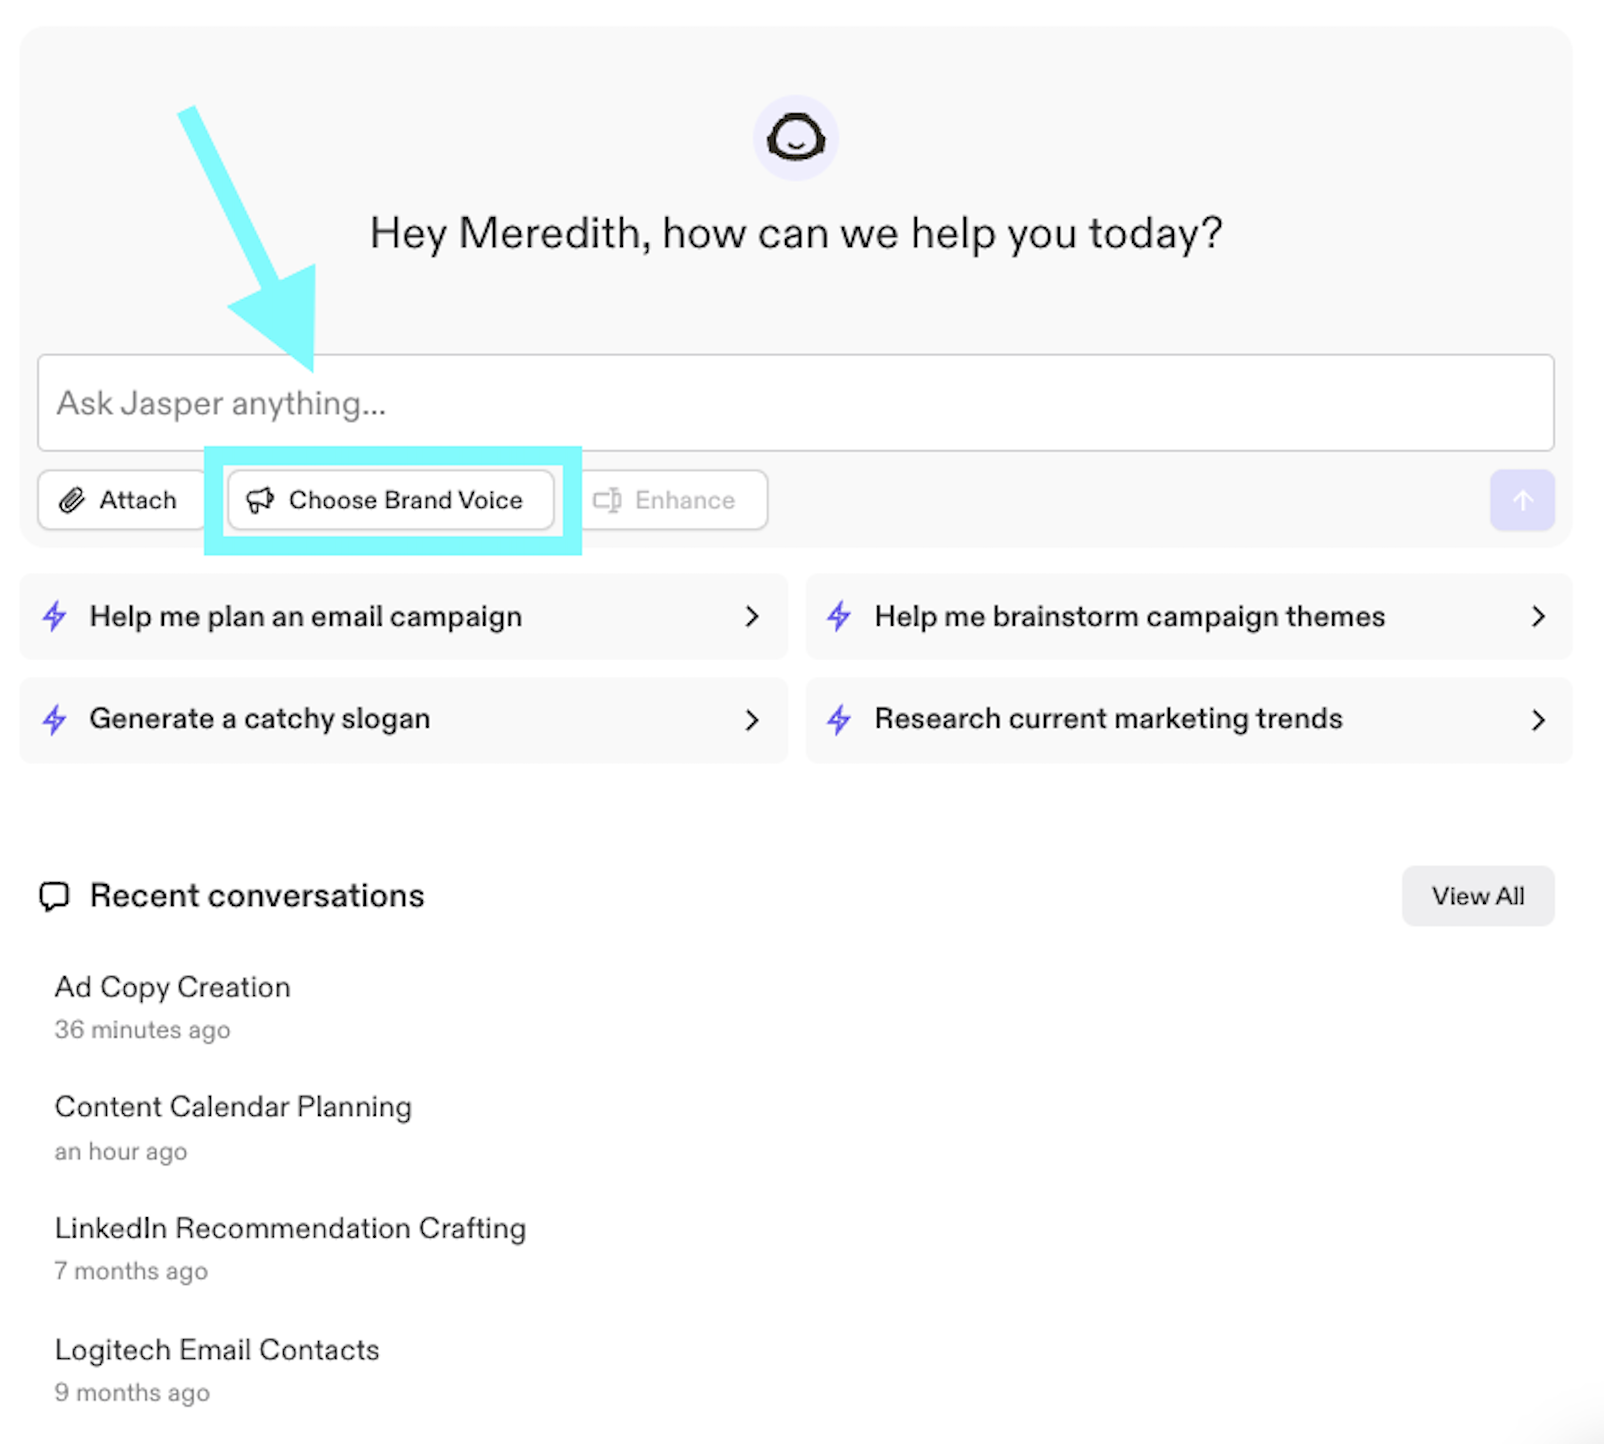Screen dimensions: 1604x1444
Task: Open the Ad Copy Creation conversation
Action: tap(172, 988)
